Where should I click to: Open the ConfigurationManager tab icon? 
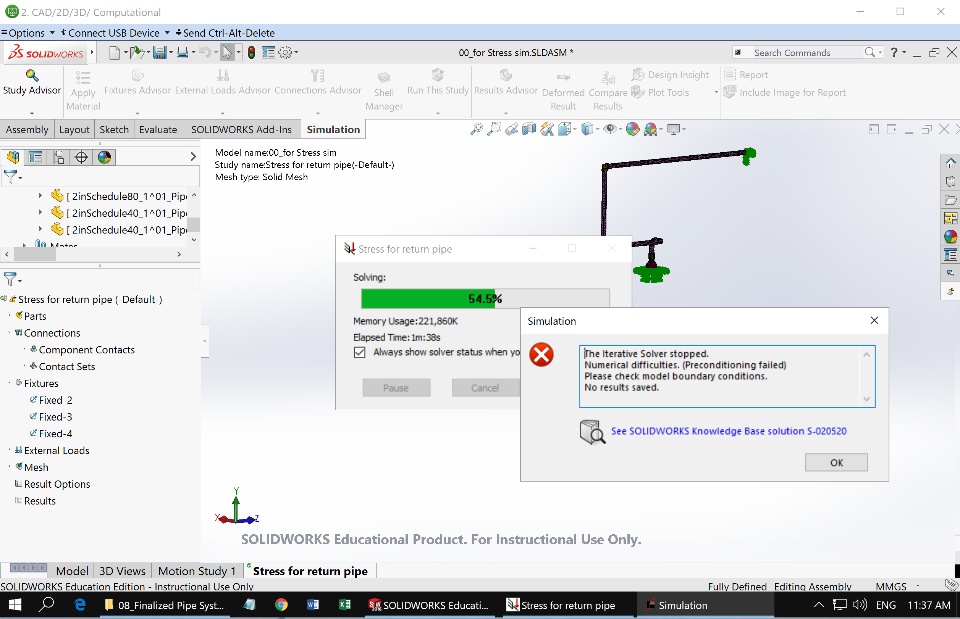click(x=59, y=157)
